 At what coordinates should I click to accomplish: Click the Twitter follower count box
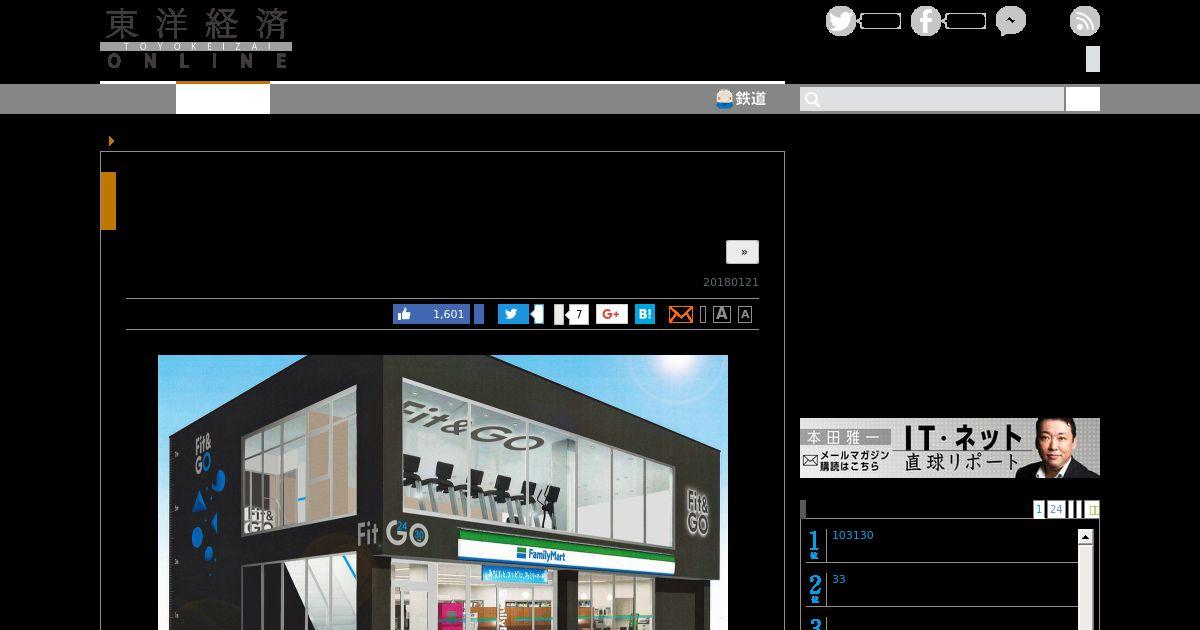point(880,21)
